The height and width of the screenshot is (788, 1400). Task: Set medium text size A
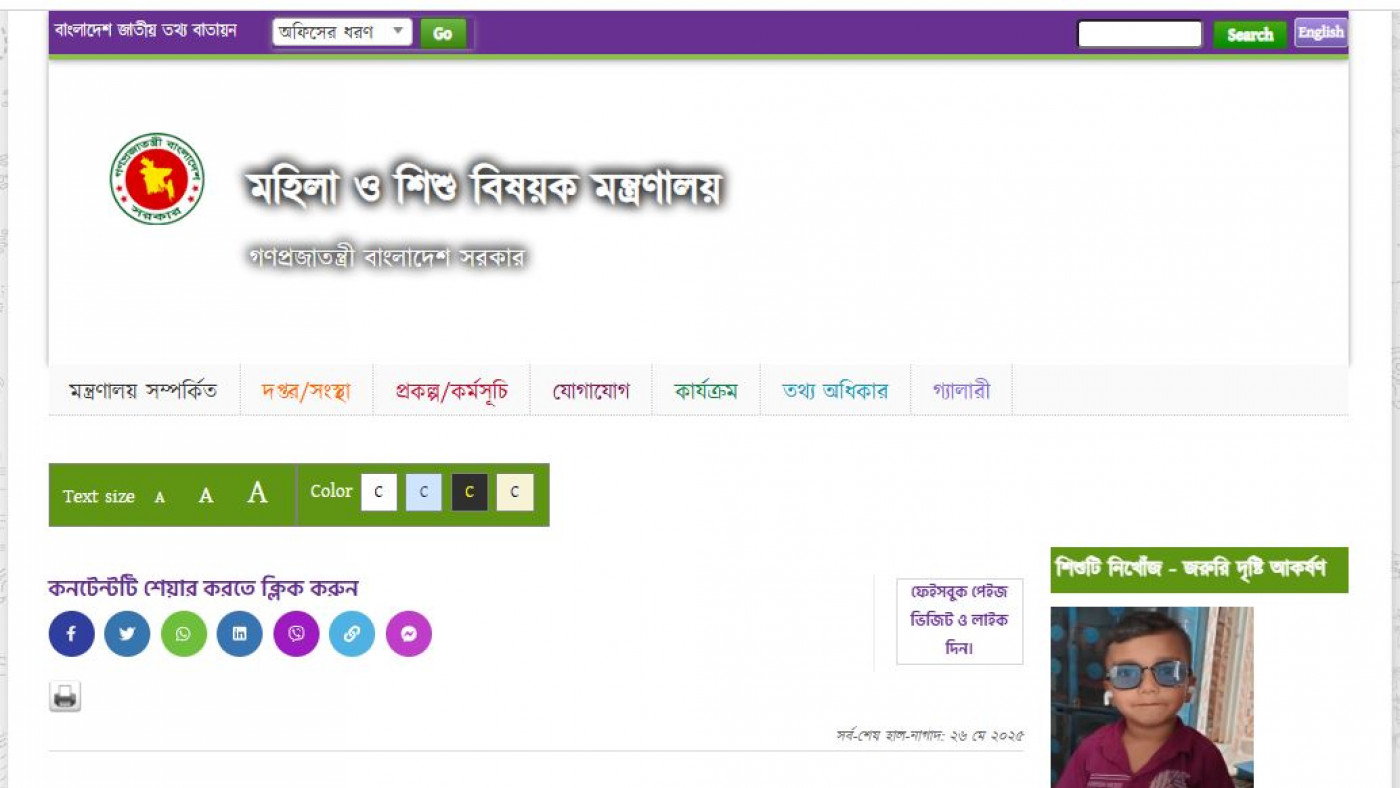(206, 496)
